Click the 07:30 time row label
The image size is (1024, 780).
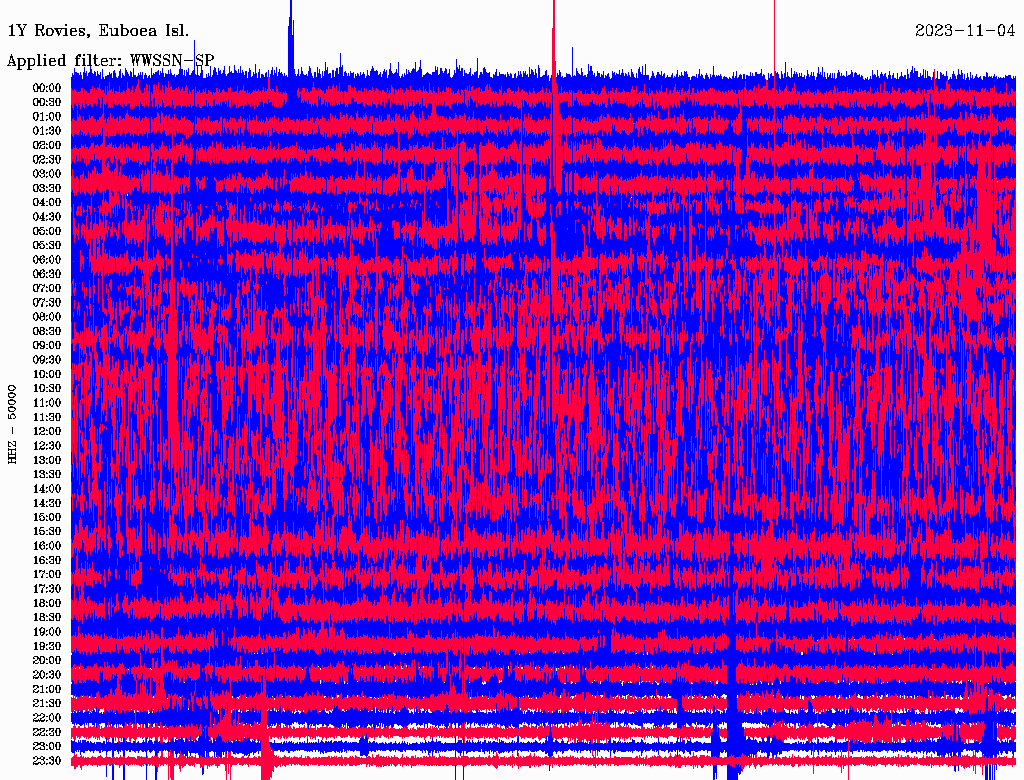[47, 302]
